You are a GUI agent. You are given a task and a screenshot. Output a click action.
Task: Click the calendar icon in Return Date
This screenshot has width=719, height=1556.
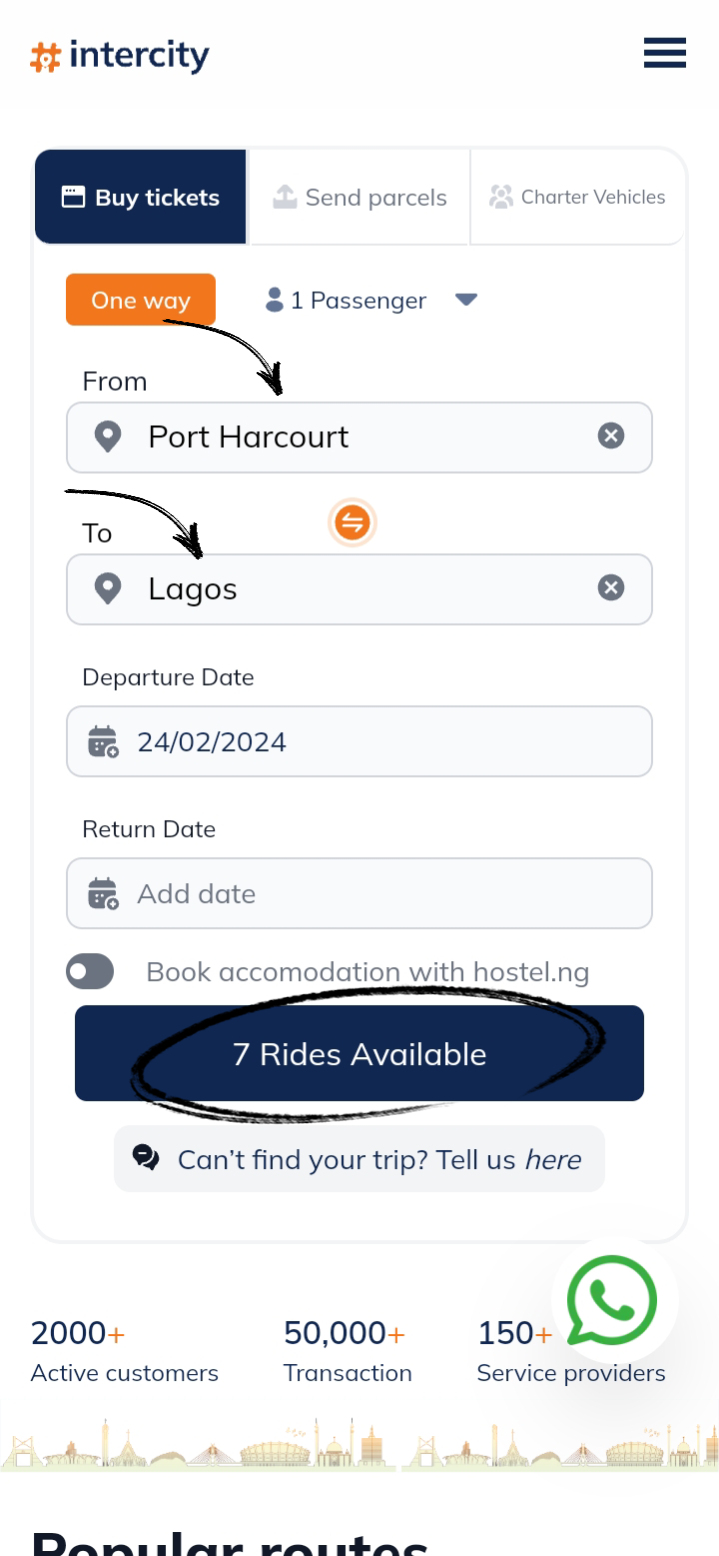(x=103, y=893)
